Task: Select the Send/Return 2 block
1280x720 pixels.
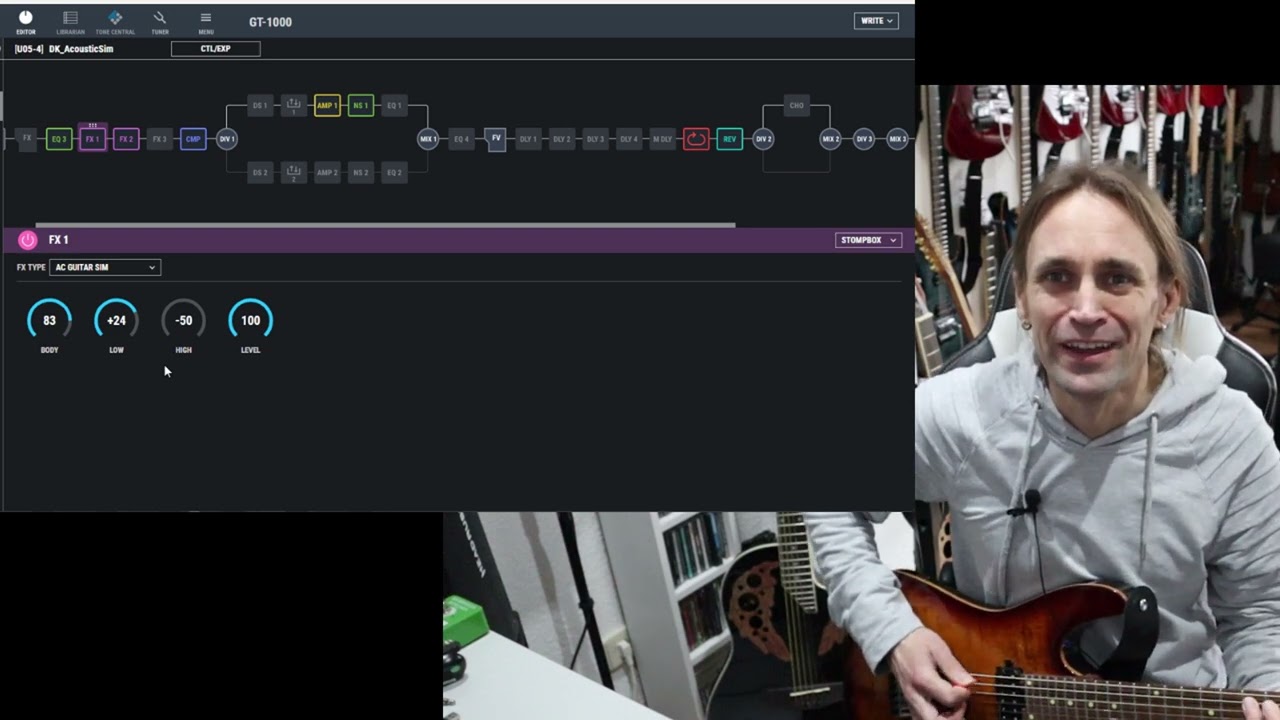Action: (x=293, y=172)
